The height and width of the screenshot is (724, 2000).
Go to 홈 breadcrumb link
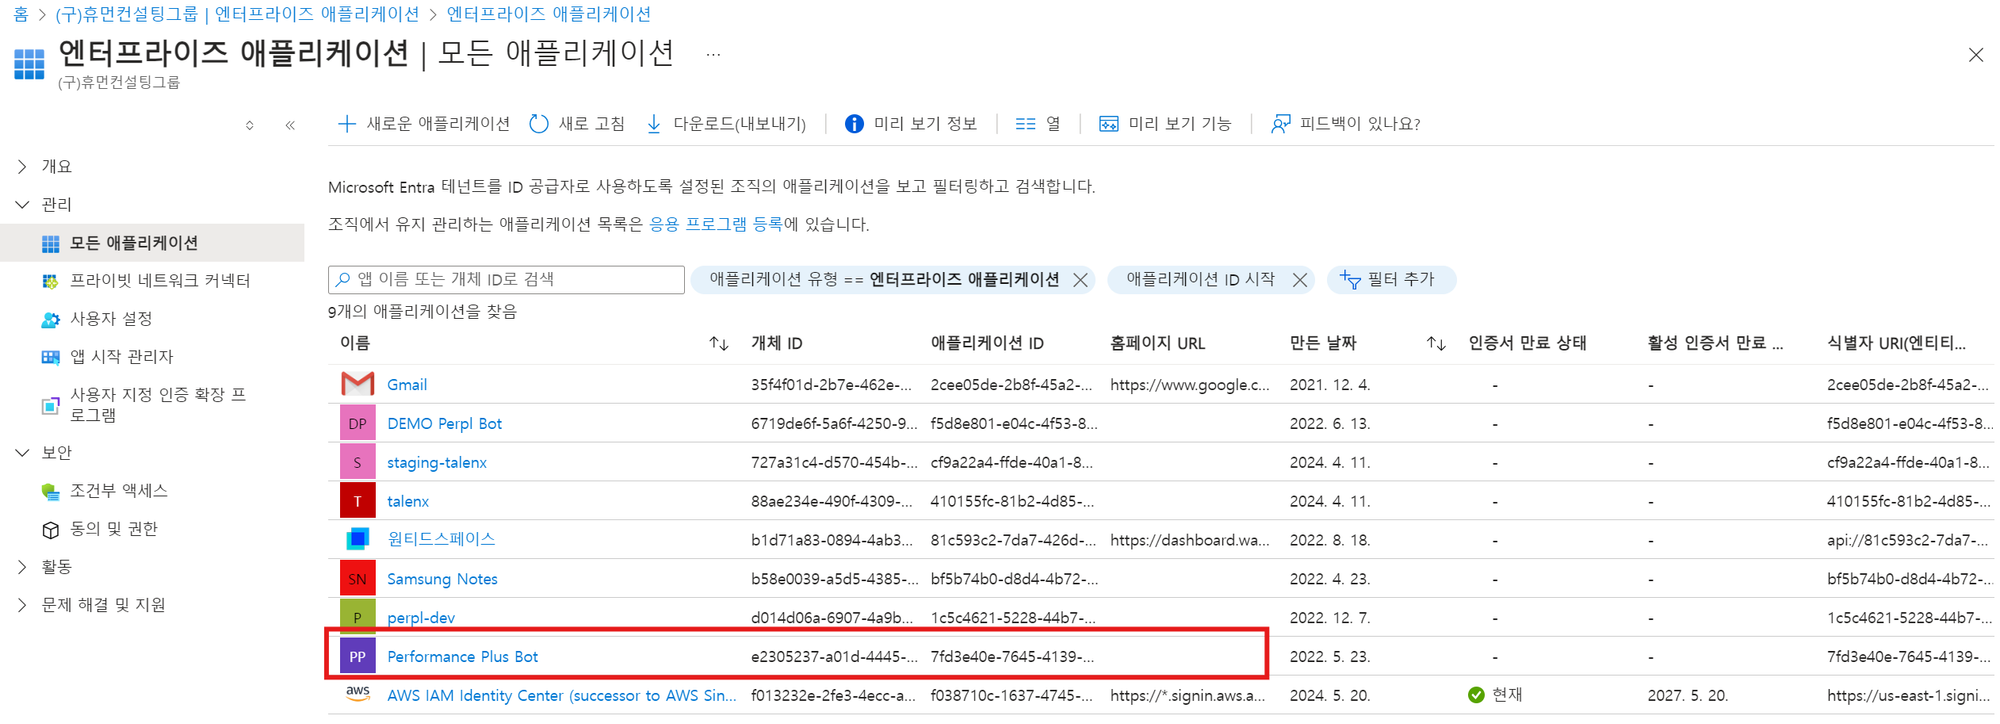pyautogui.click(x=21, y=14)
